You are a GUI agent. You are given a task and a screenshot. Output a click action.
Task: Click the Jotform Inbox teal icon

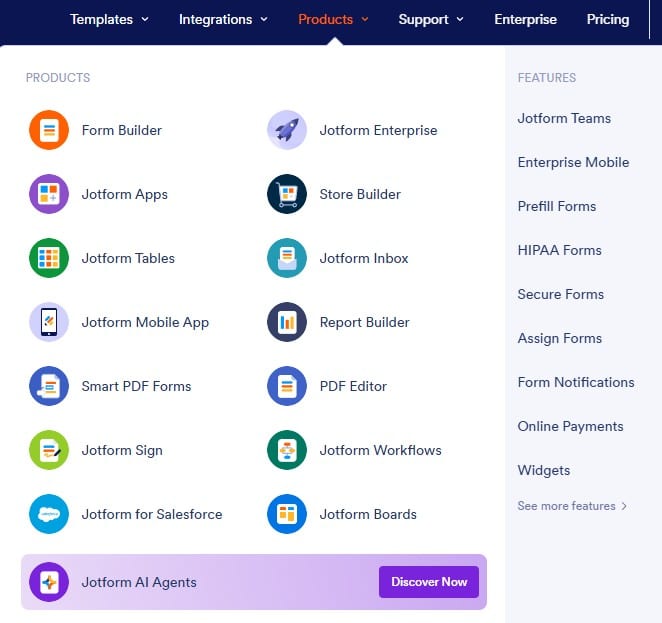tap(287, 258)
